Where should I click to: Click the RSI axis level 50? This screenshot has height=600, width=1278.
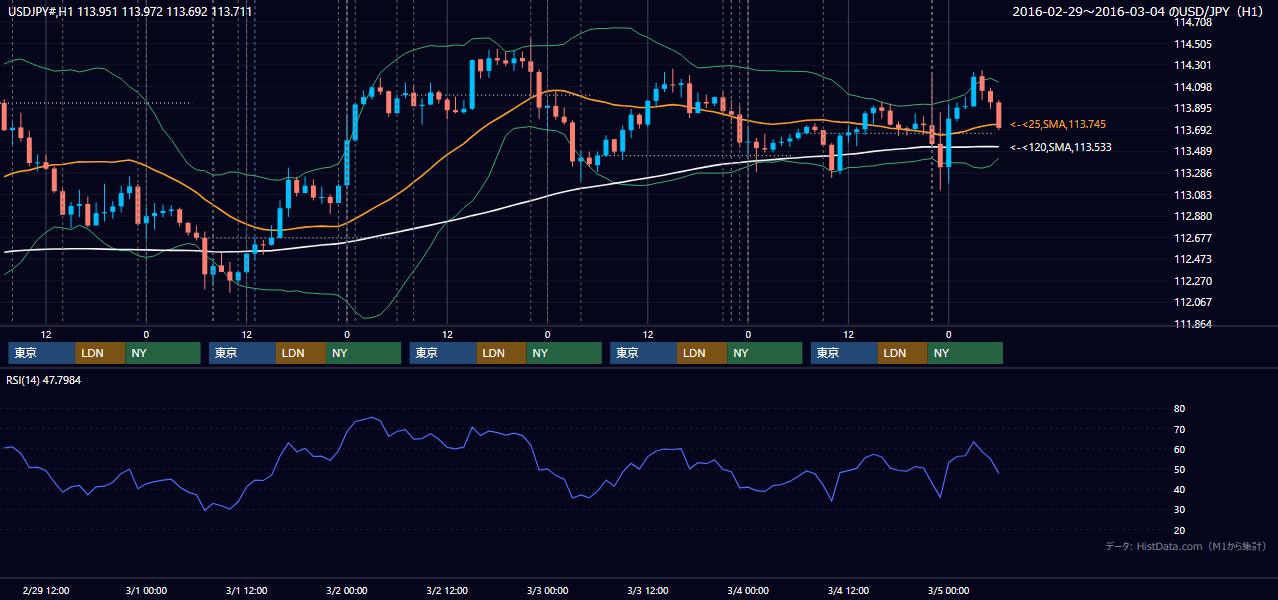point(1179,469)
